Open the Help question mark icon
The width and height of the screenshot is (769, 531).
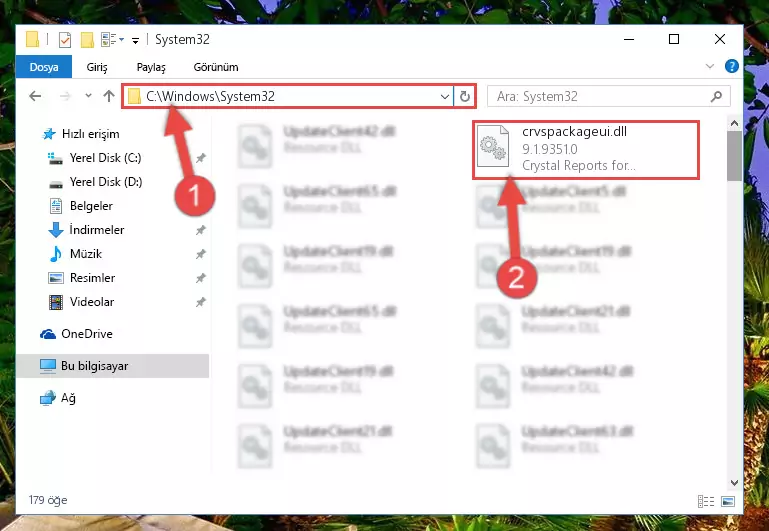[731, 66]
